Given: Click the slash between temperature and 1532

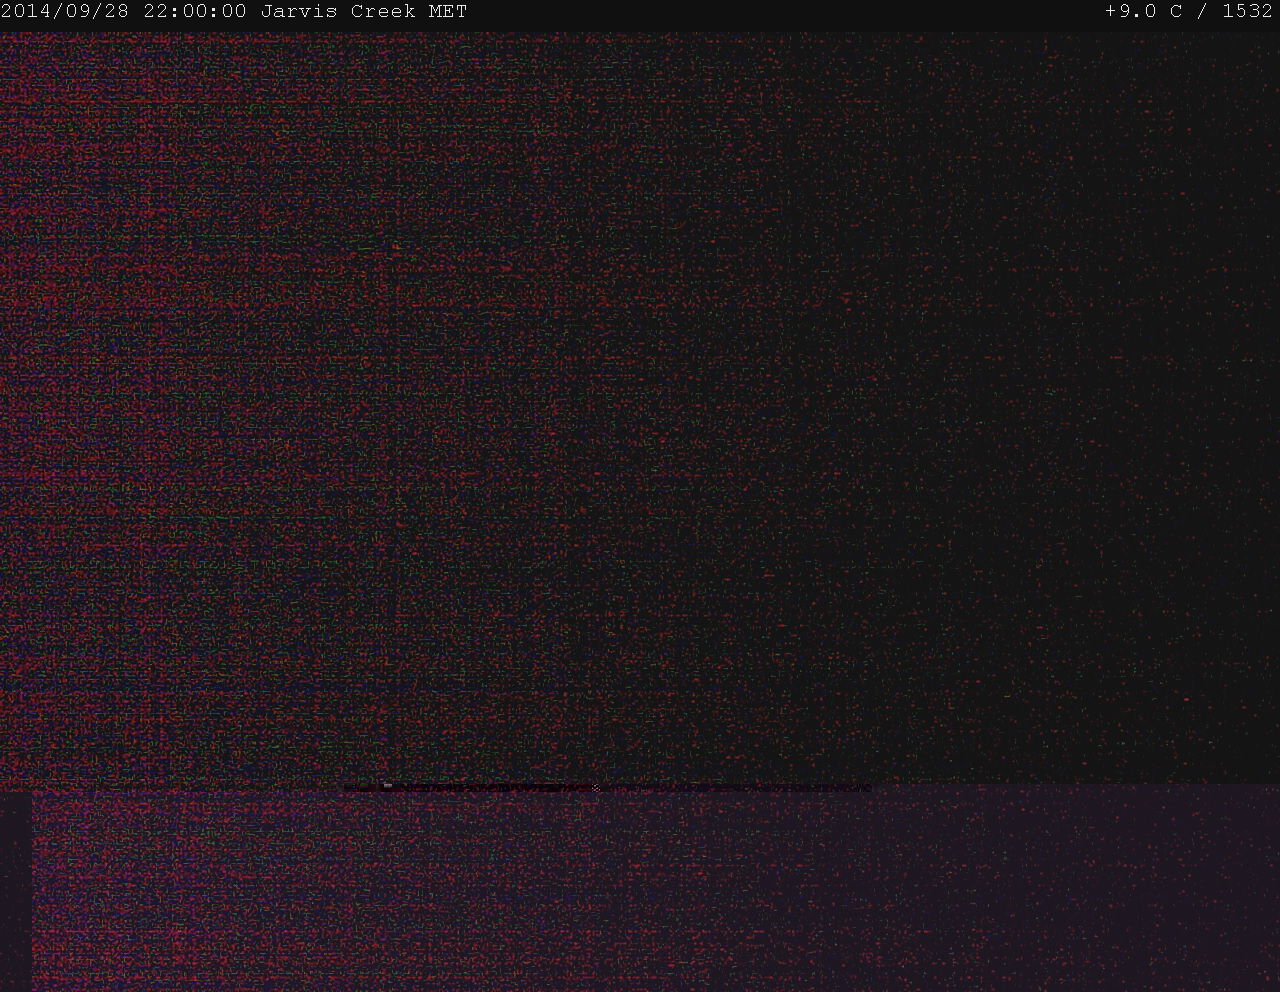Looking at the screenshot, I should coord(1202,12).
